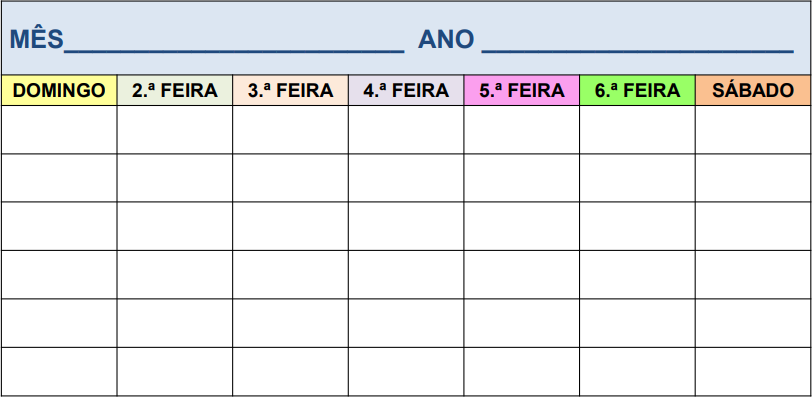Click last row cell under SÁBADO
Viewport: 812px width, 397px height.
(x=753, y=372)
